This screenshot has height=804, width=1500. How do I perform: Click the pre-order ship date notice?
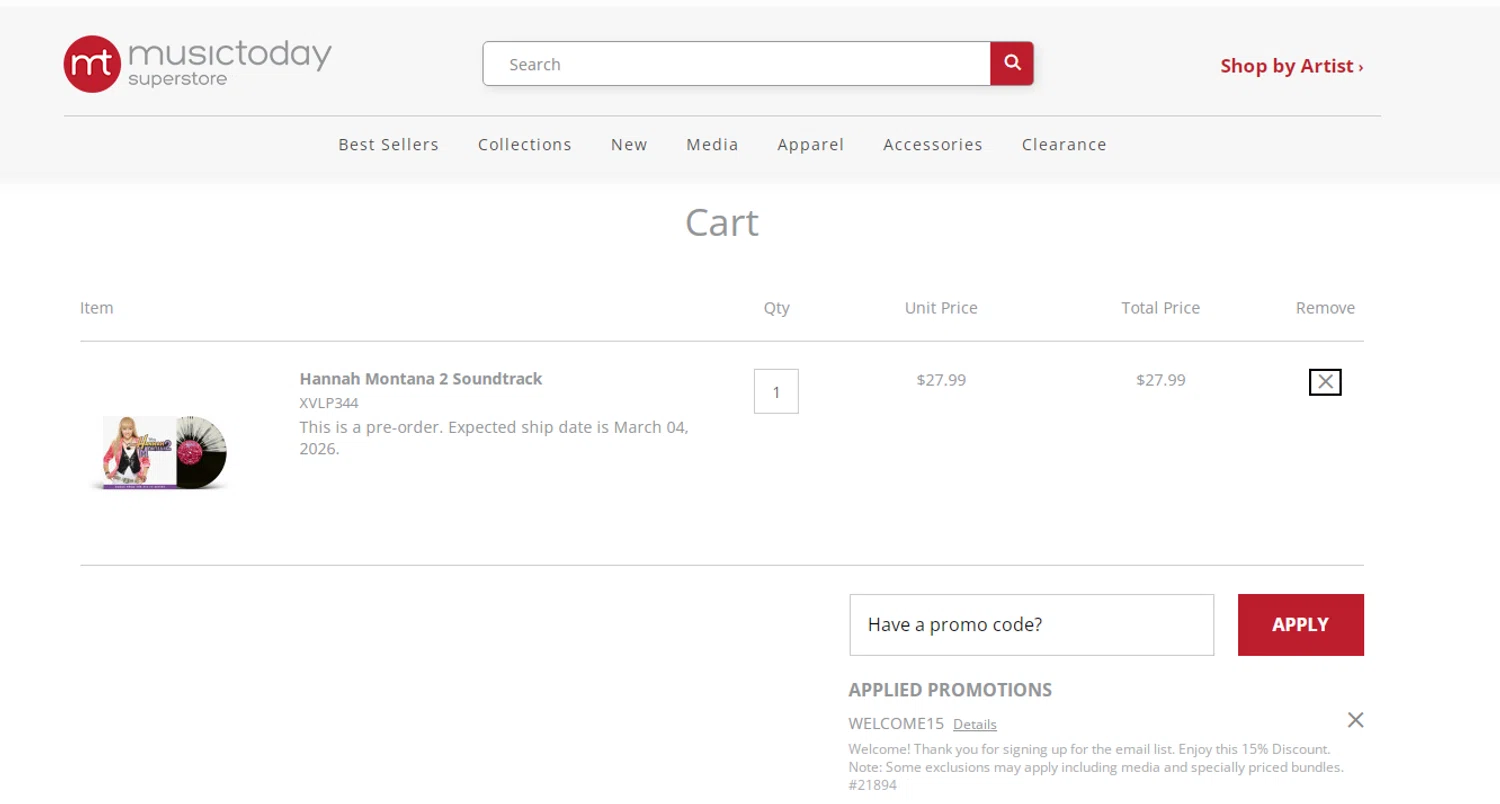click(x=494, y=438)
